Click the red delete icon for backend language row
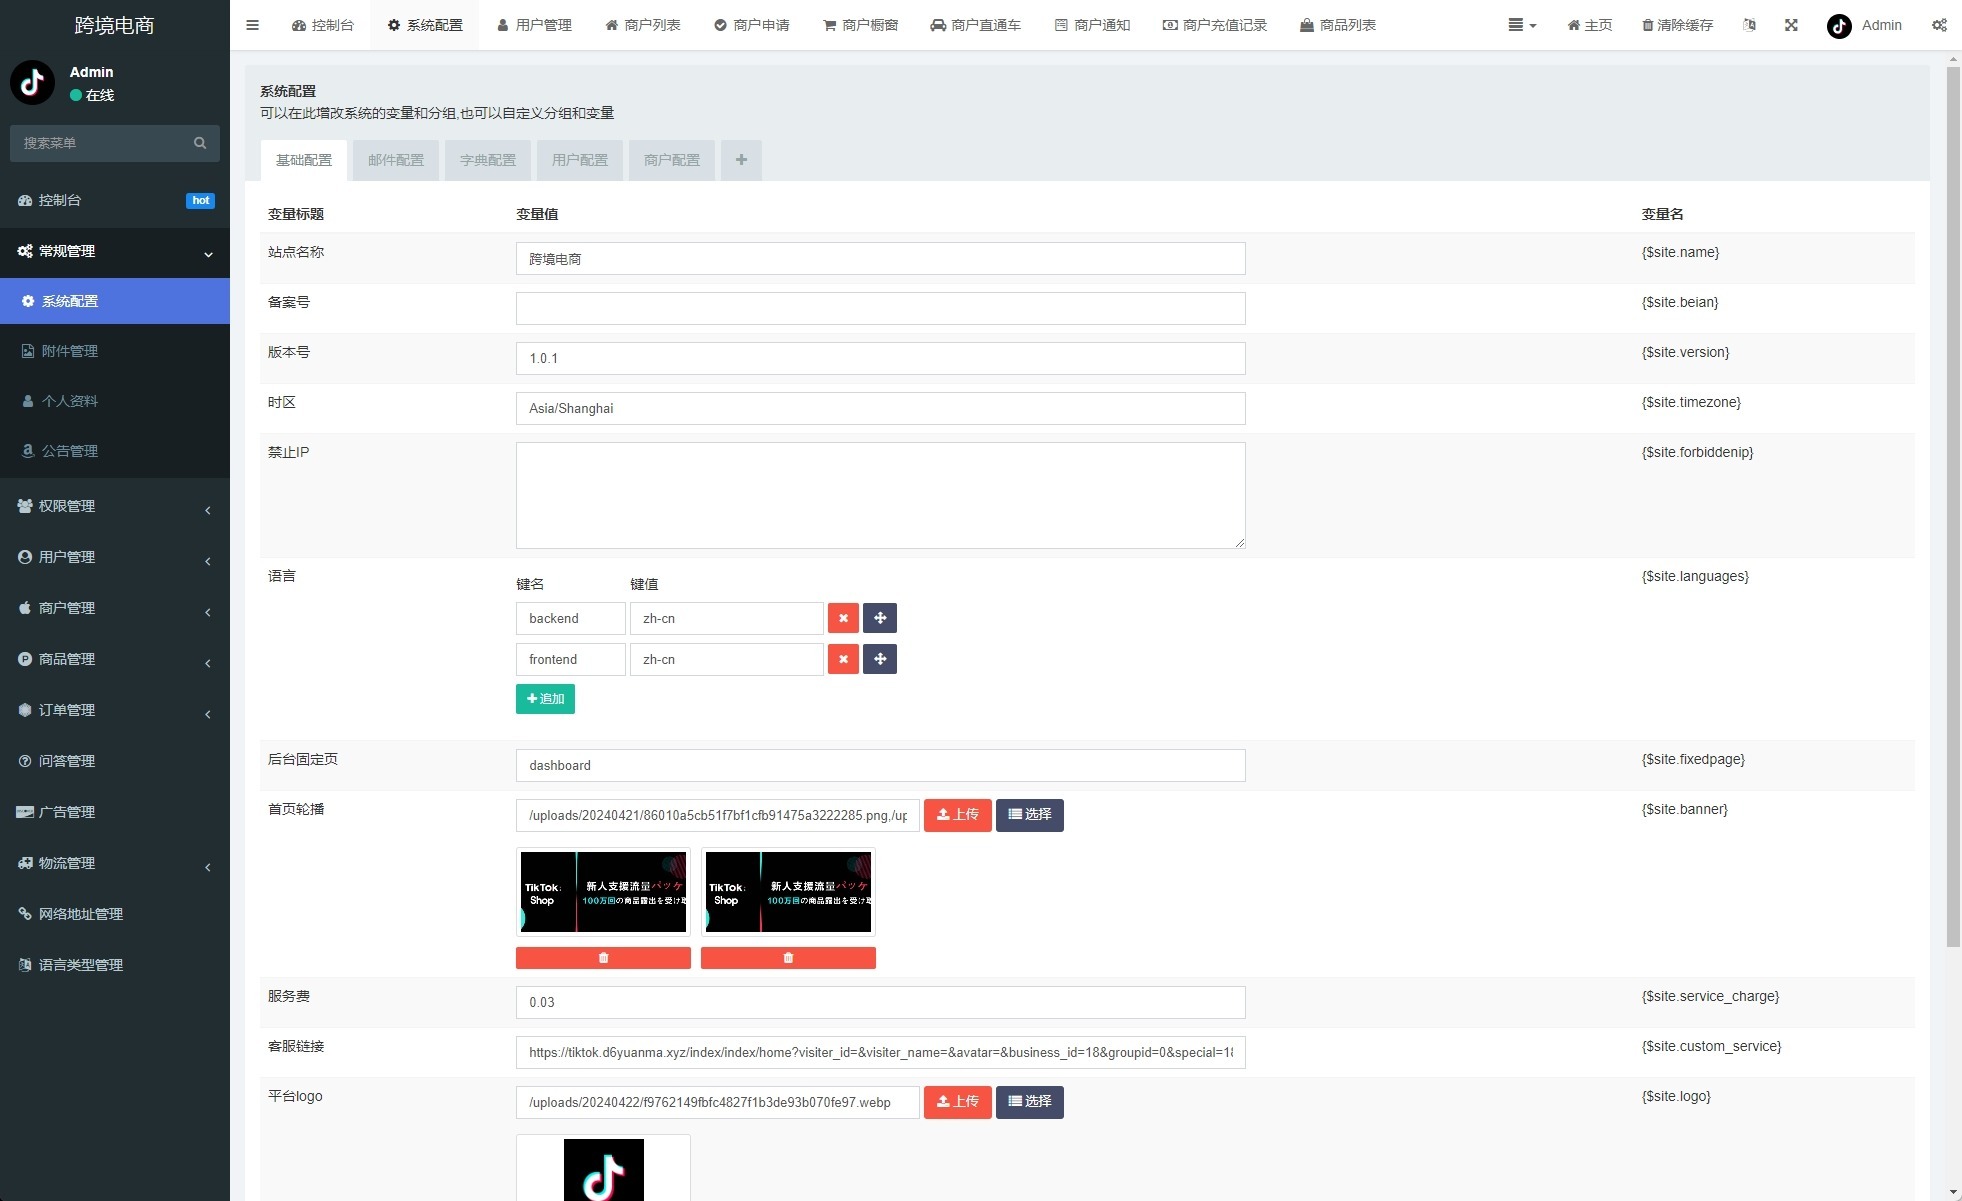The height and width of the screenshot is (1201, 1962). 842,618
